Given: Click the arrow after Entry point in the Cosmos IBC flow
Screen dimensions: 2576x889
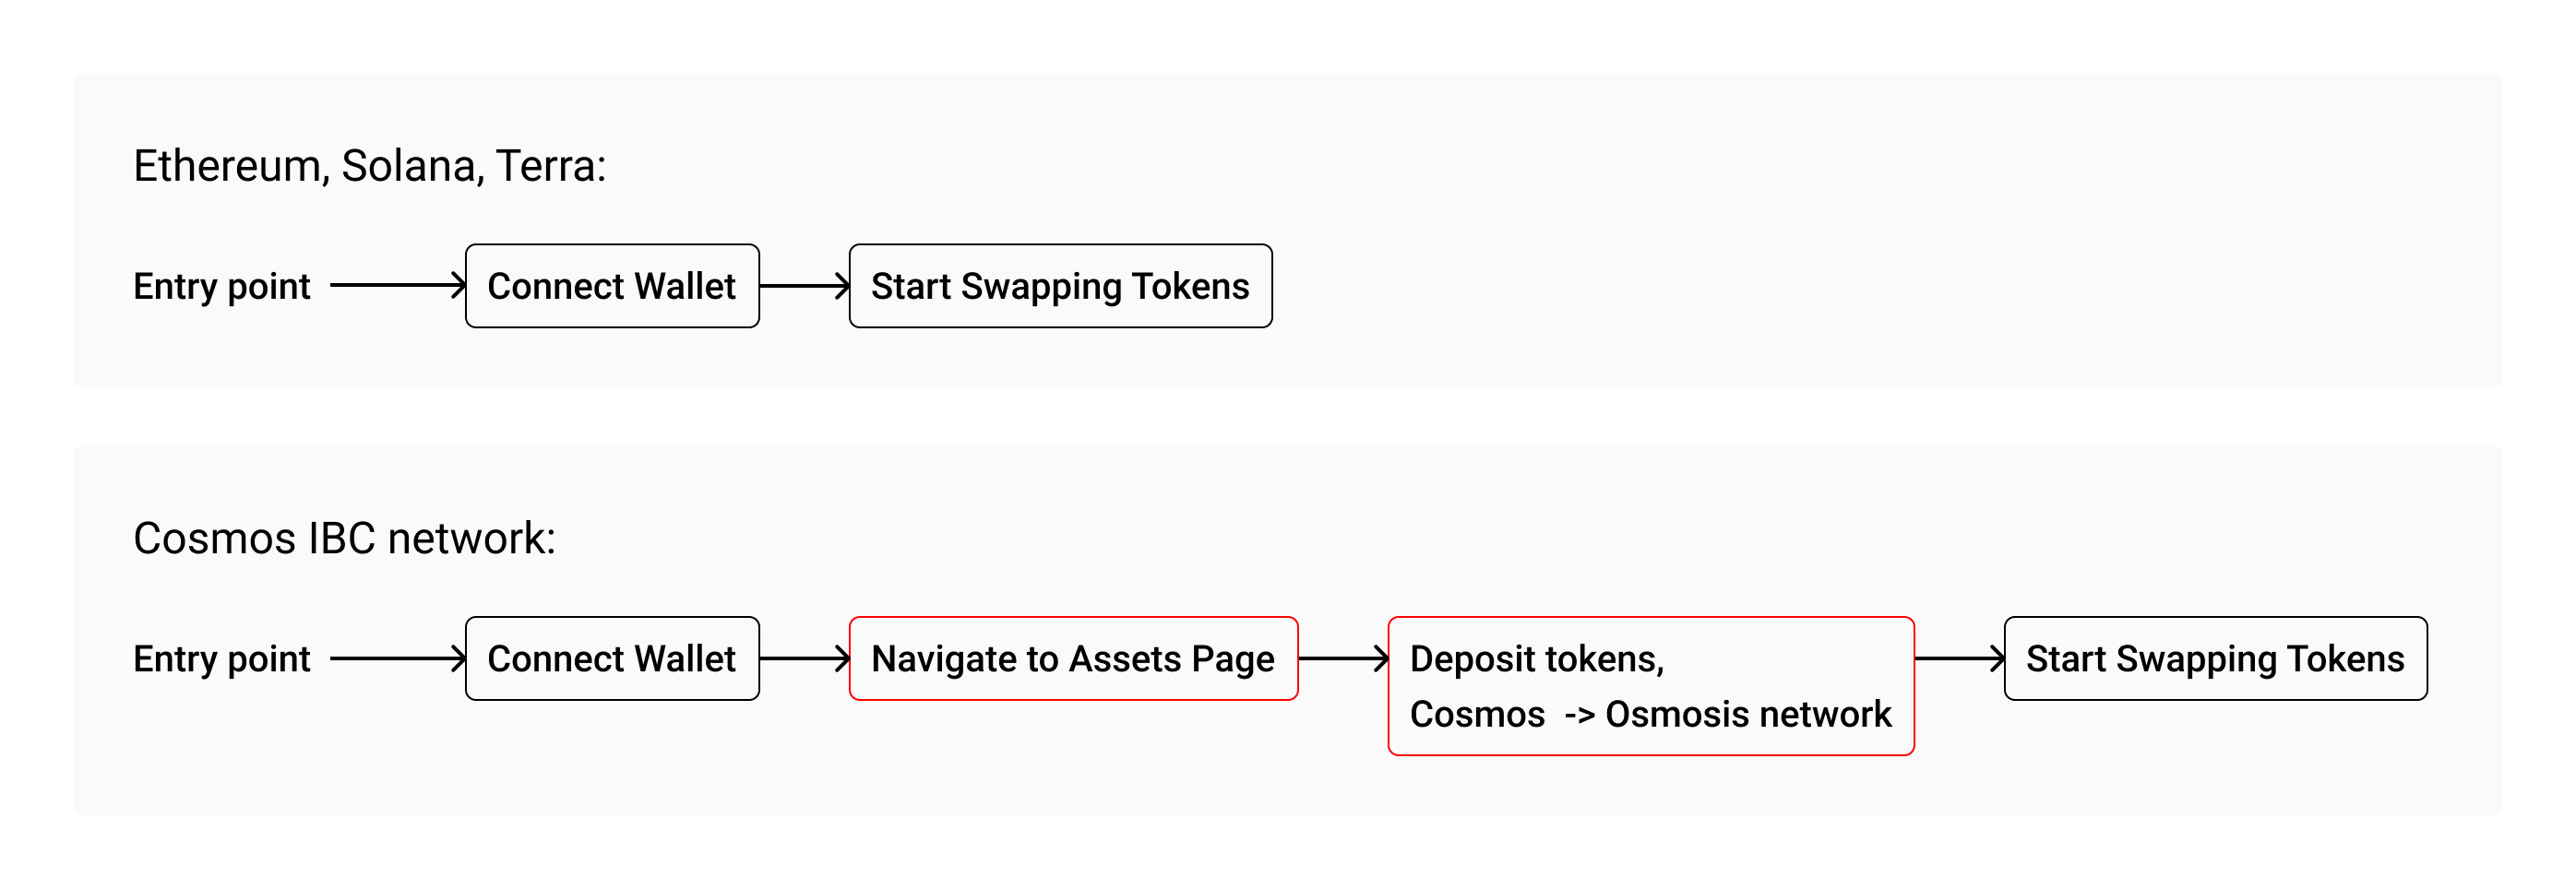Looking at the screenshot, I should click(x=398, y=659).
